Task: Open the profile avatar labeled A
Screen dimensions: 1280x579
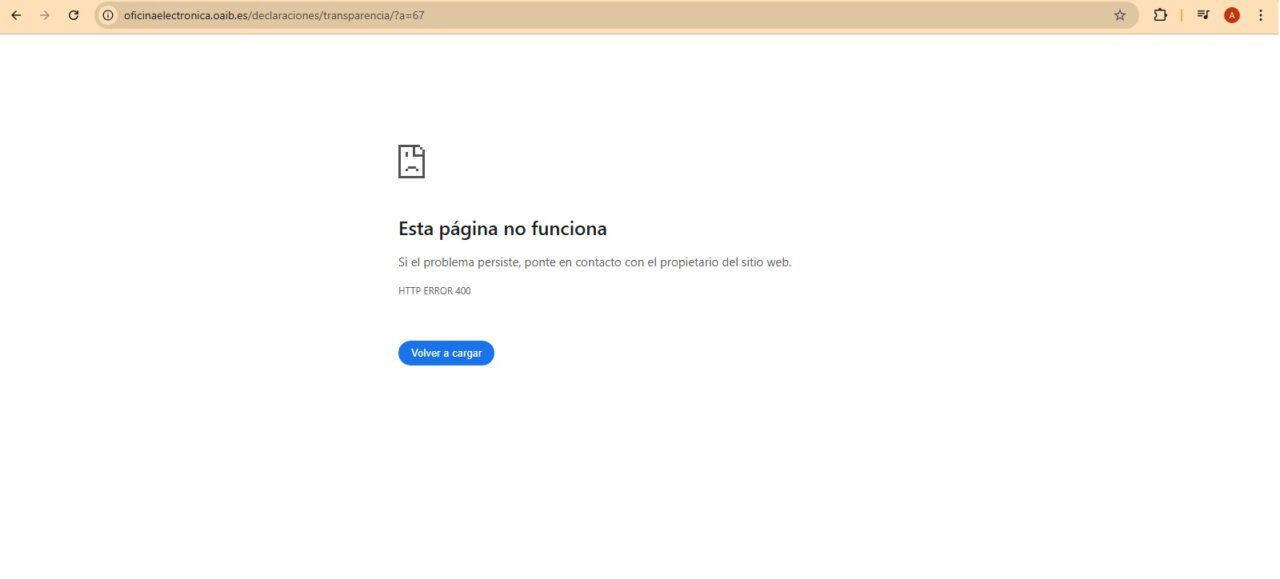Action: 1232,15
